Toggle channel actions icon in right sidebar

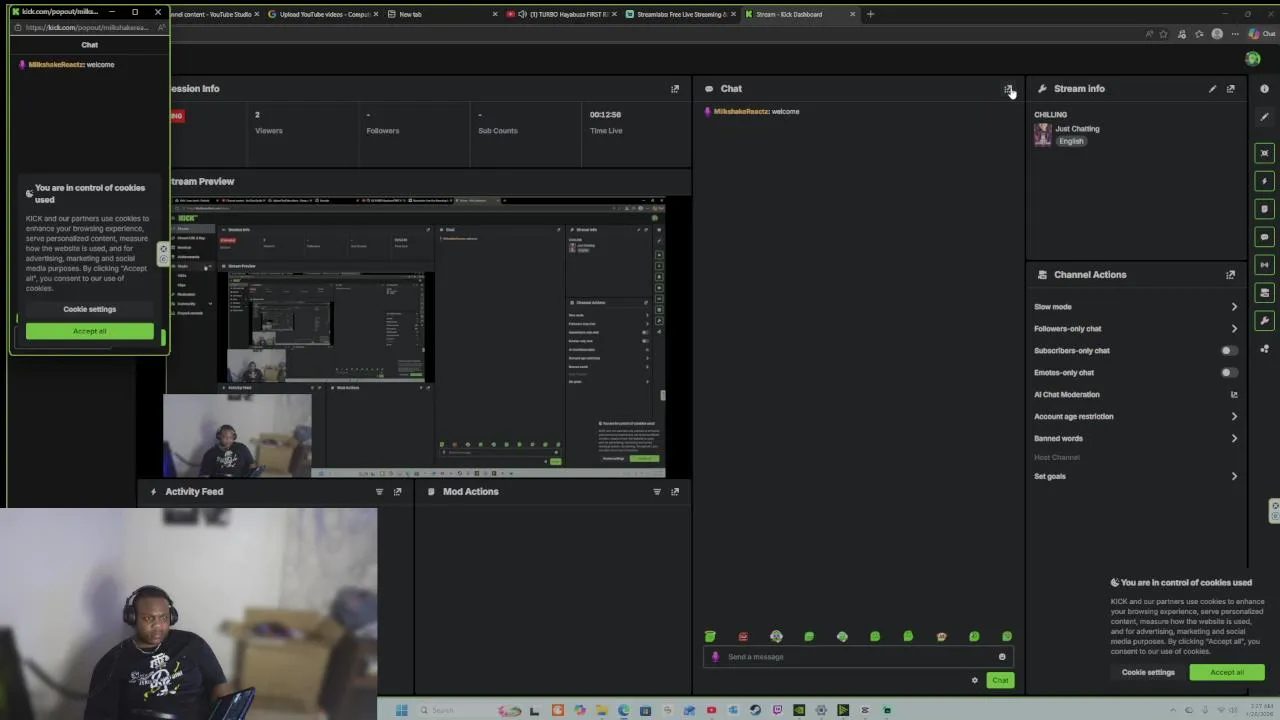[x=1264, y=293]
